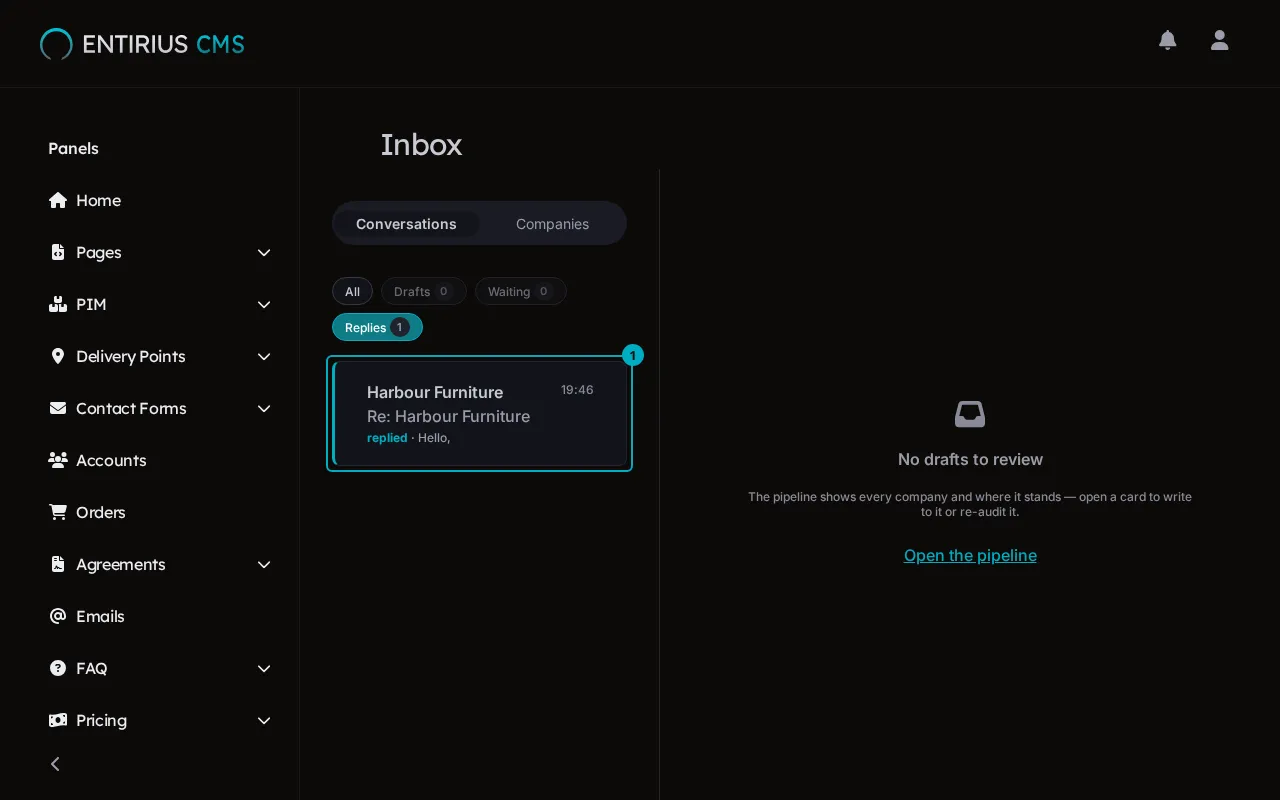Open the user profile icon

(x=1219, y=40)
